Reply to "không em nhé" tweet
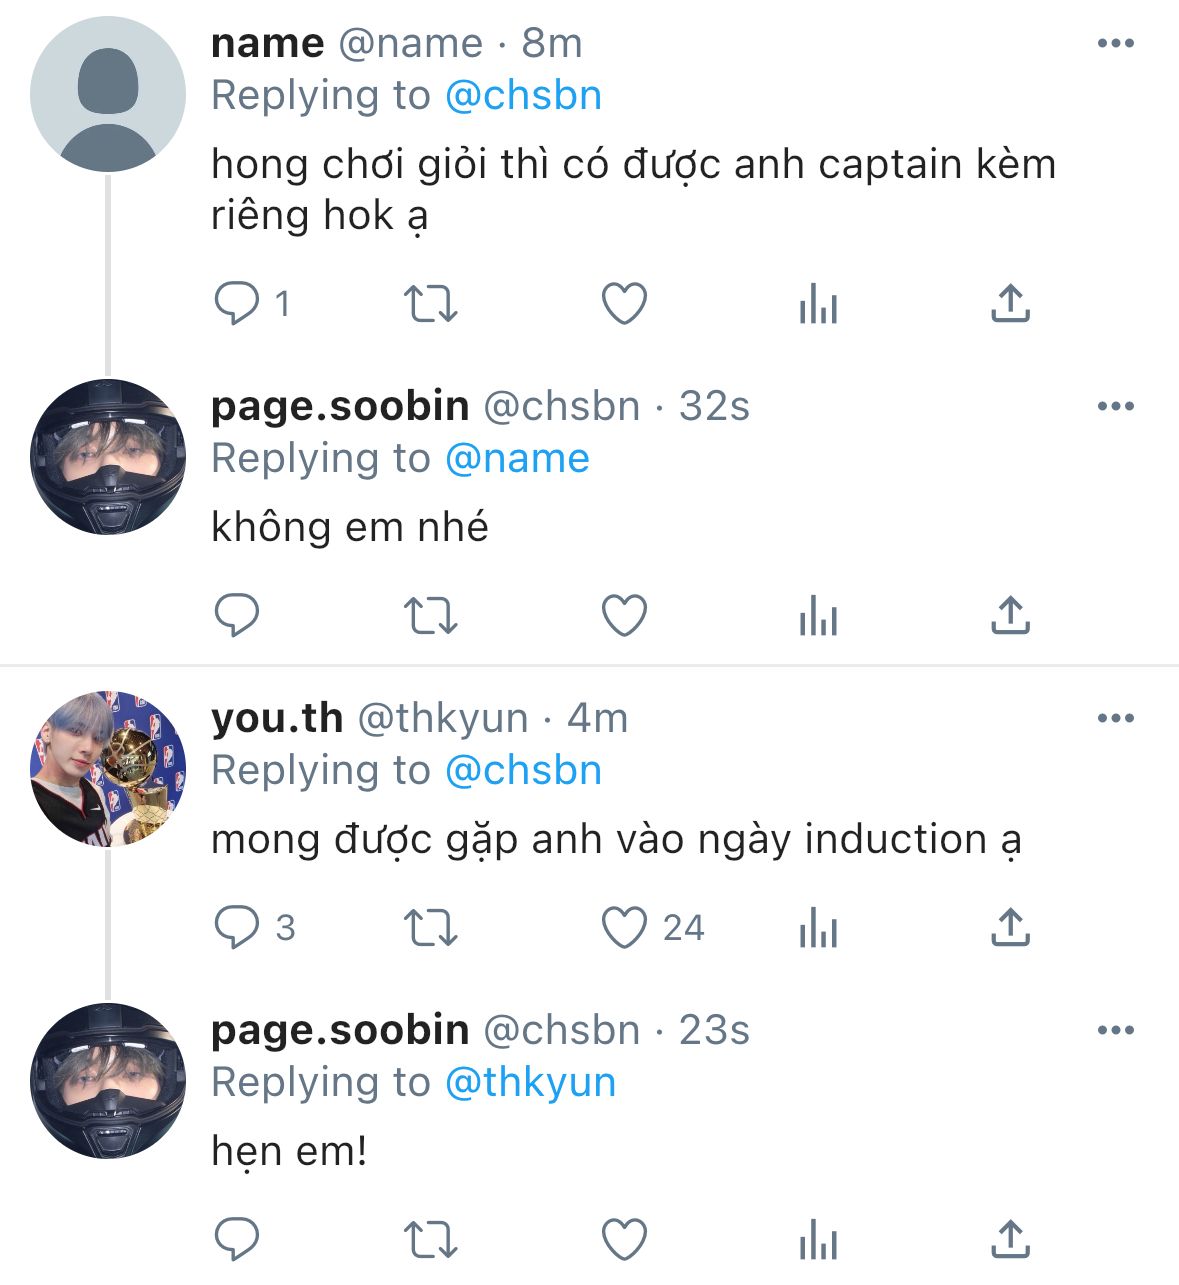 (x=238, y=615)
